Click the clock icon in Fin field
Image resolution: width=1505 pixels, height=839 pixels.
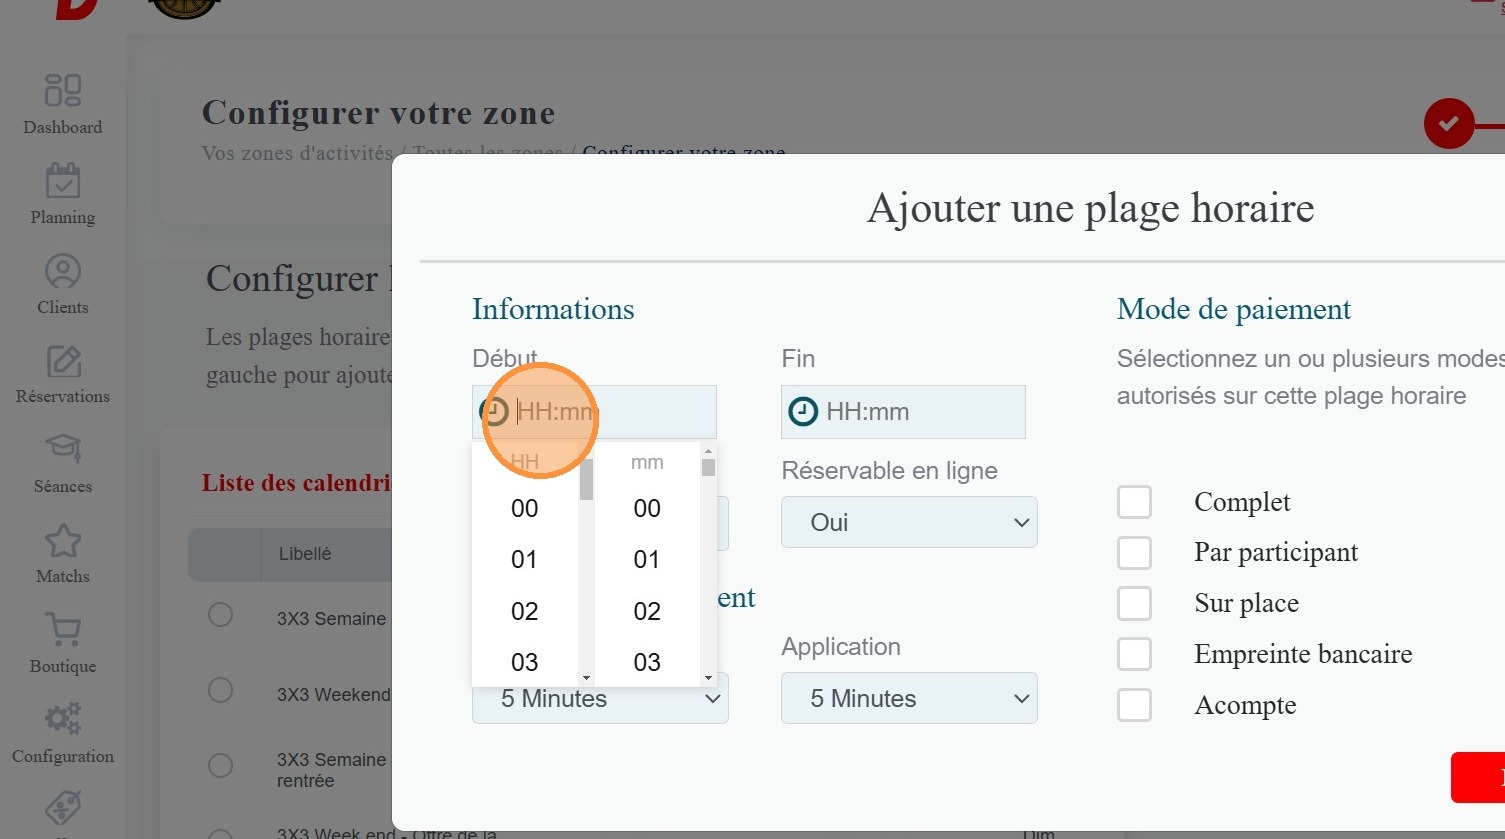point(803,411)
